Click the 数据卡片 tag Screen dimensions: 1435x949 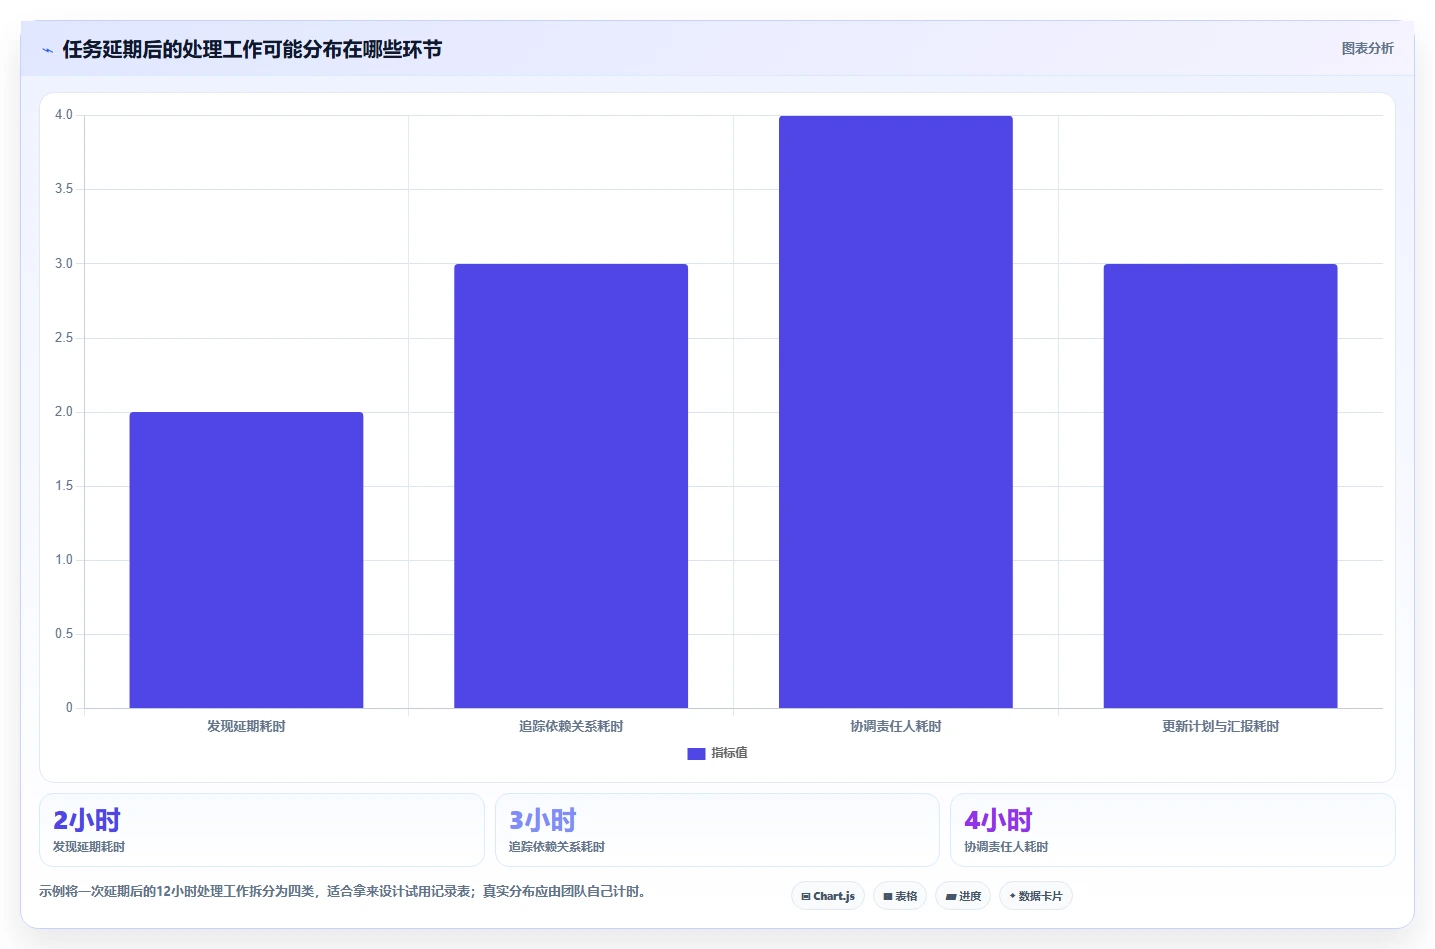(1036, 896)
